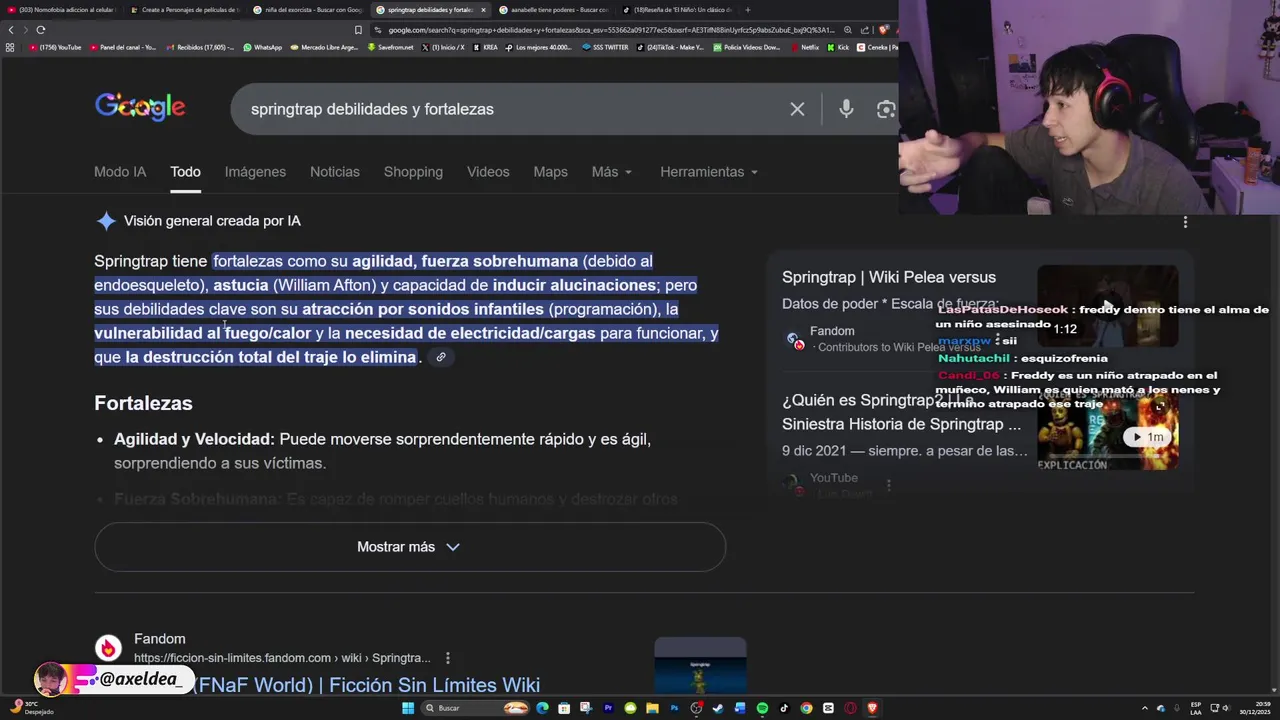
Task: Open Google Chrome from the taskbar
Action: (x=806, y=708)
